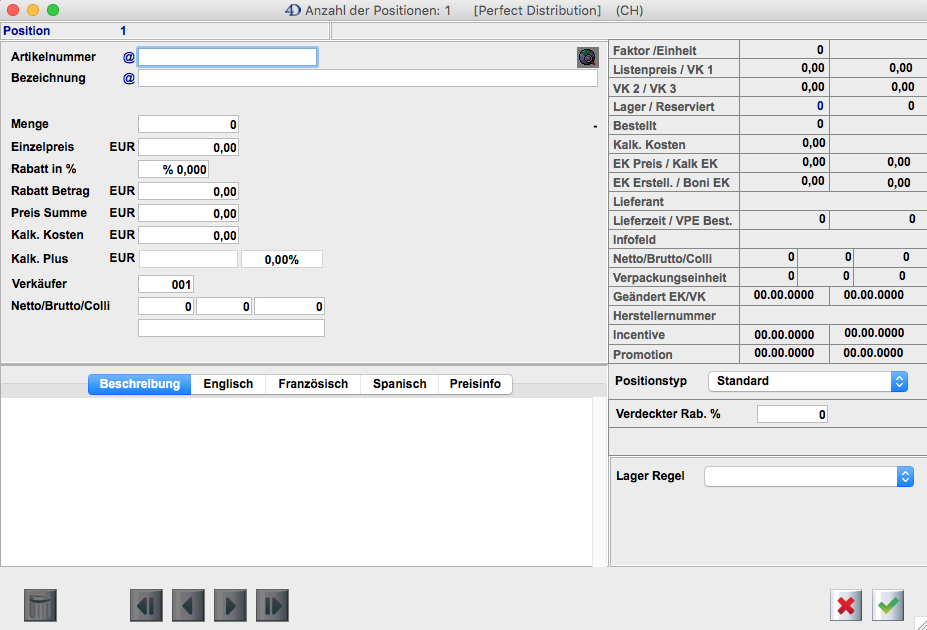Switch to the Englisch tab
Screen dimensions: 927x630
[x=228, y=384]
